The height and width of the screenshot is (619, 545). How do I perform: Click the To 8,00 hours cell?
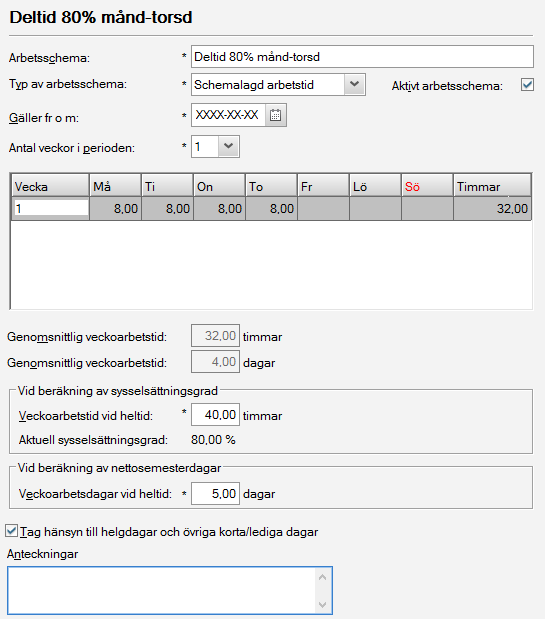click(272, 208)
